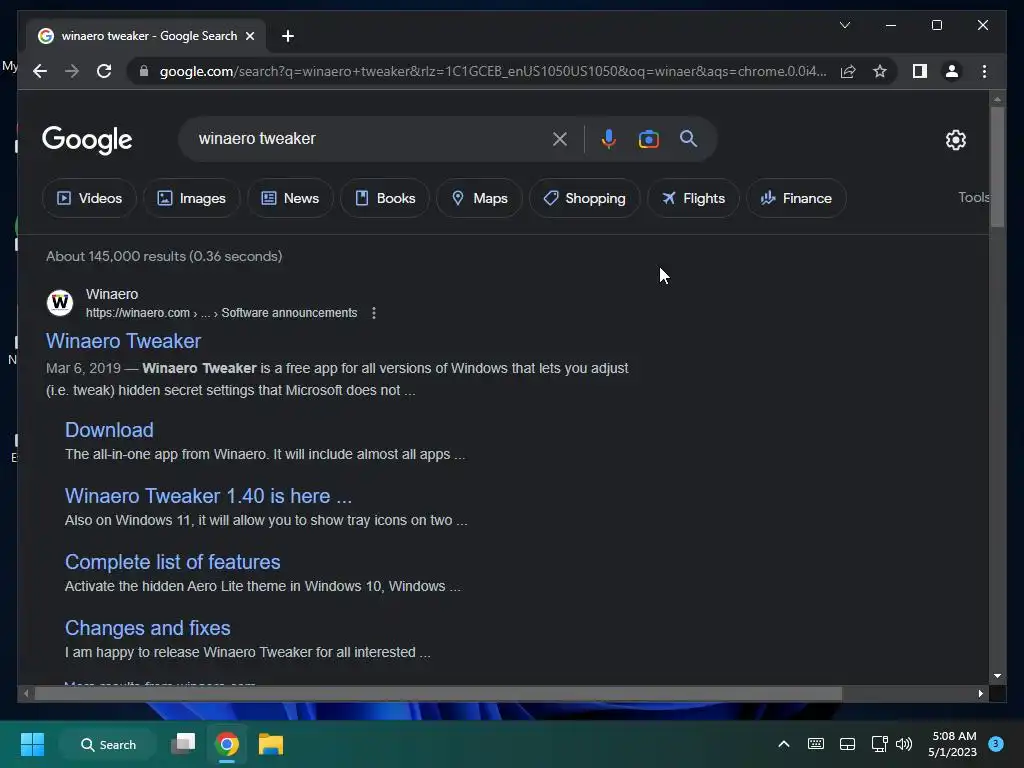Switch to Videos results
The image size is (1024, 768).
[x=89, y=198]
